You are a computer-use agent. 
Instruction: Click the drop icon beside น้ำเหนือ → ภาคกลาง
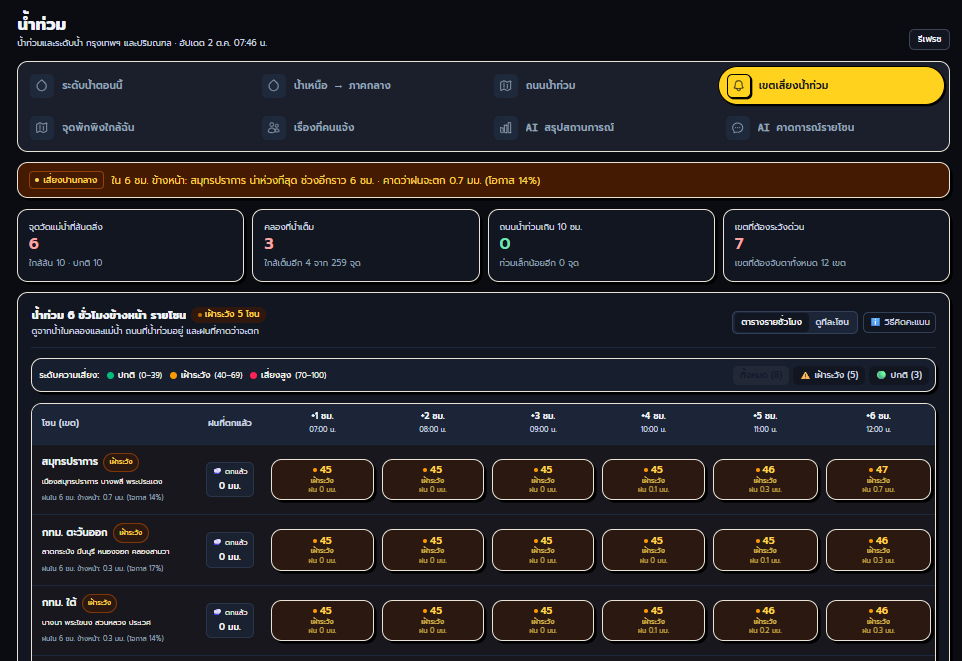(x=274, y=85)
